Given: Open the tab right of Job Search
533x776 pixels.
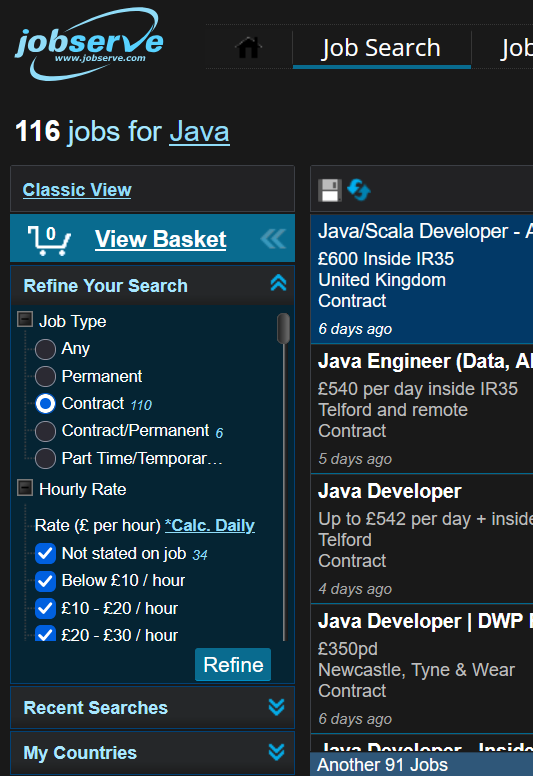Looking at the screenshot, I should click(x=516, y=48).
